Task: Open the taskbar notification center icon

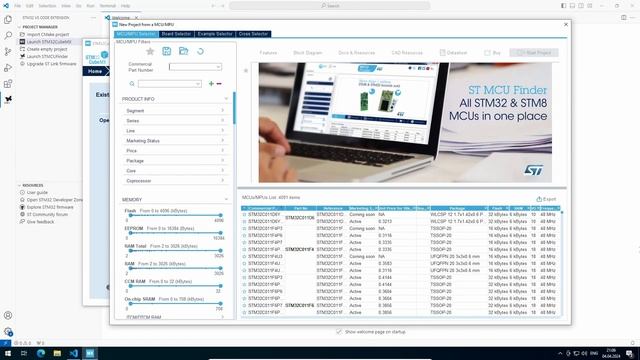Action: pyautogui.click(x=630, y=353)
